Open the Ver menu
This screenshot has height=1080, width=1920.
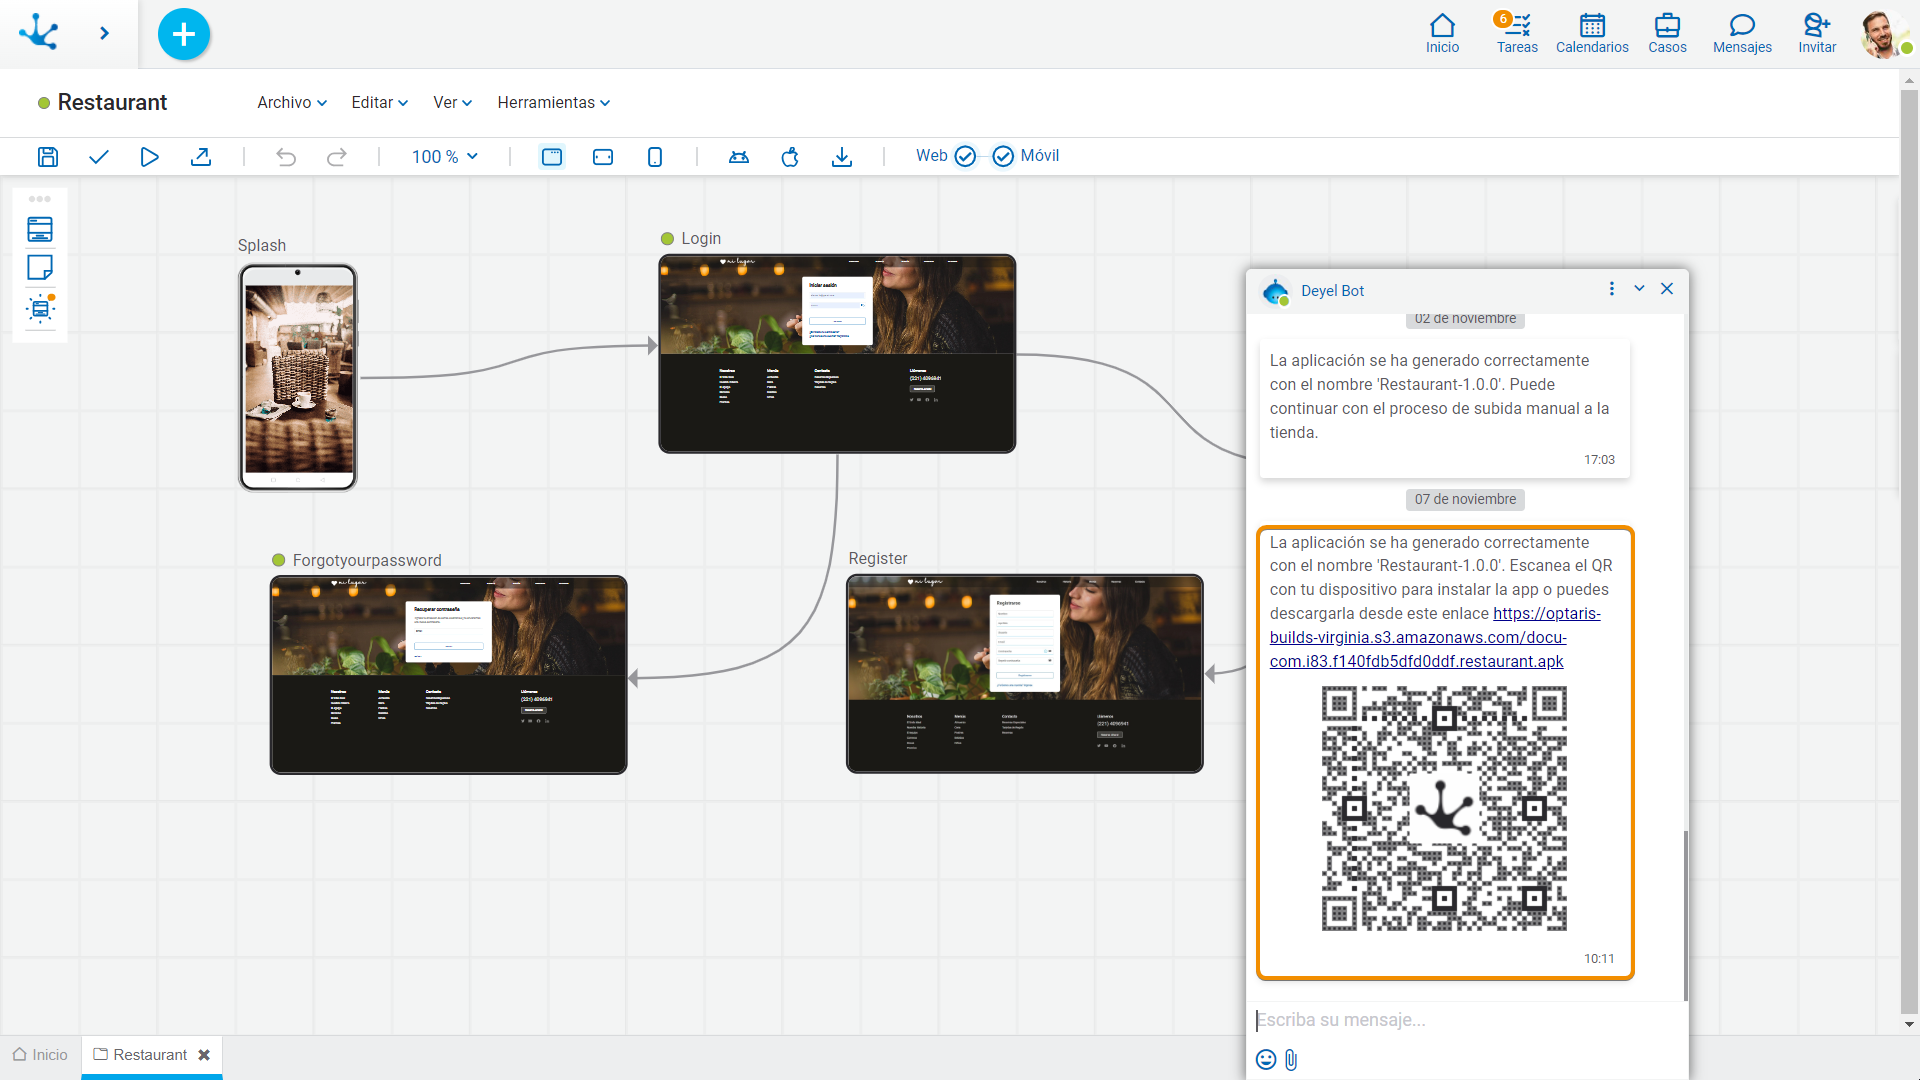[452, 102]
